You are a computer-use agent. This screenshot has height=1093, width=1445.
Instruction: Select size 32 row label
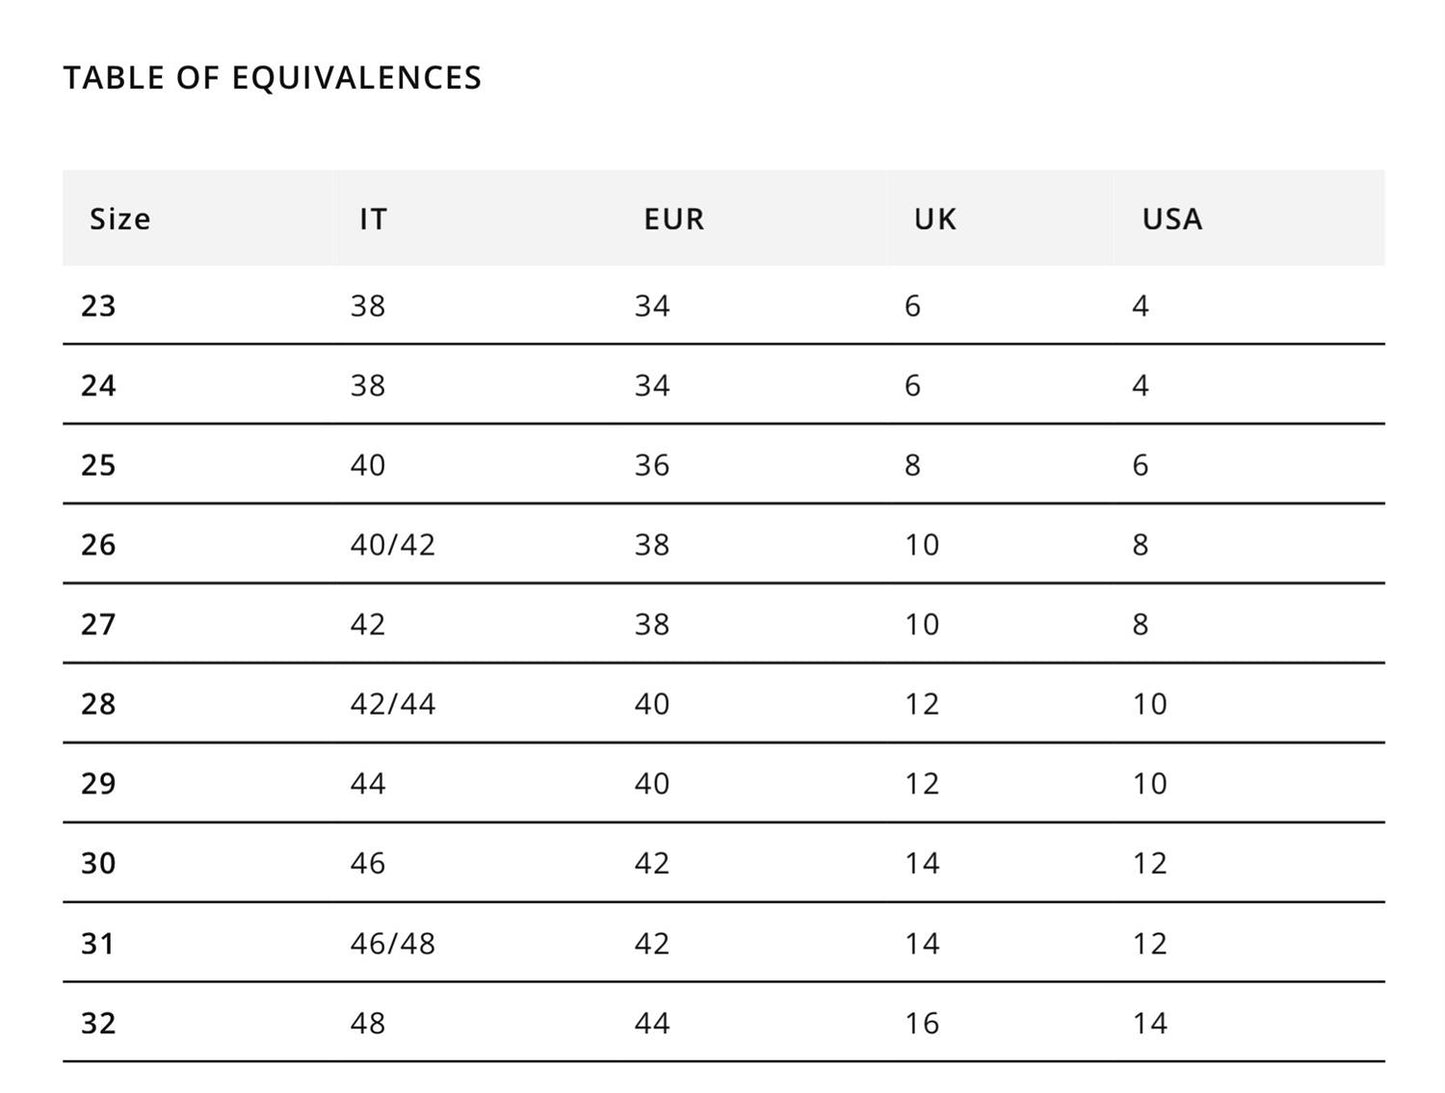(x=98, y=1023)
